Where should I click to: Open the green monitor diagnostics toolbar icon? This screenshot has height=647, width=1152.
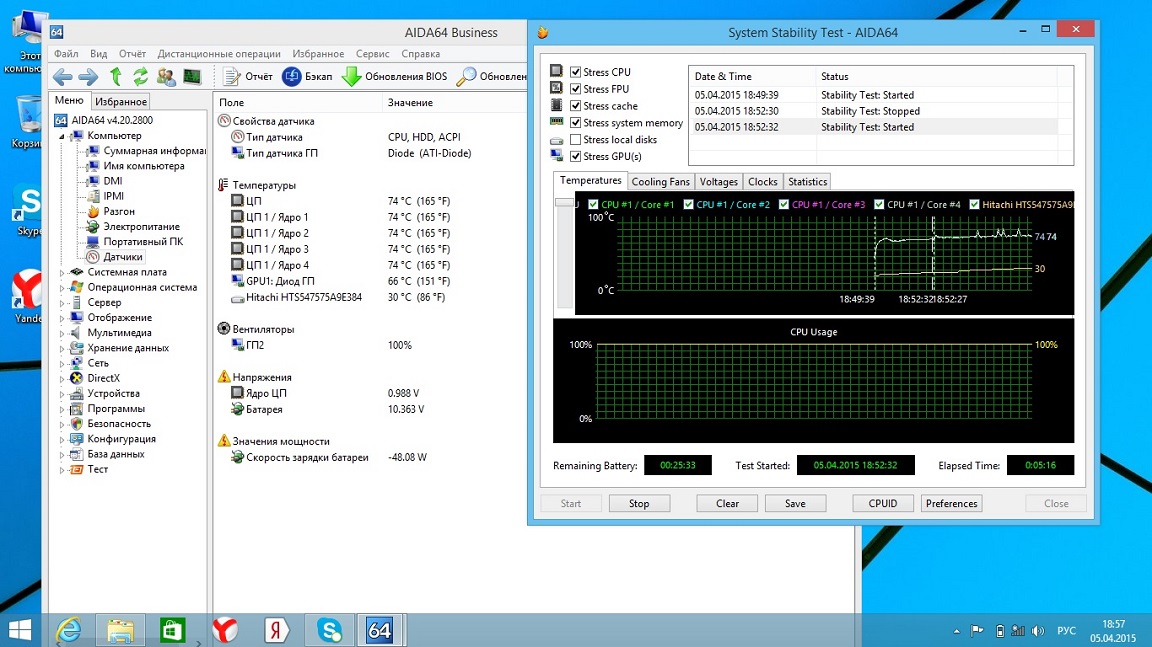[x=191, y=77]
